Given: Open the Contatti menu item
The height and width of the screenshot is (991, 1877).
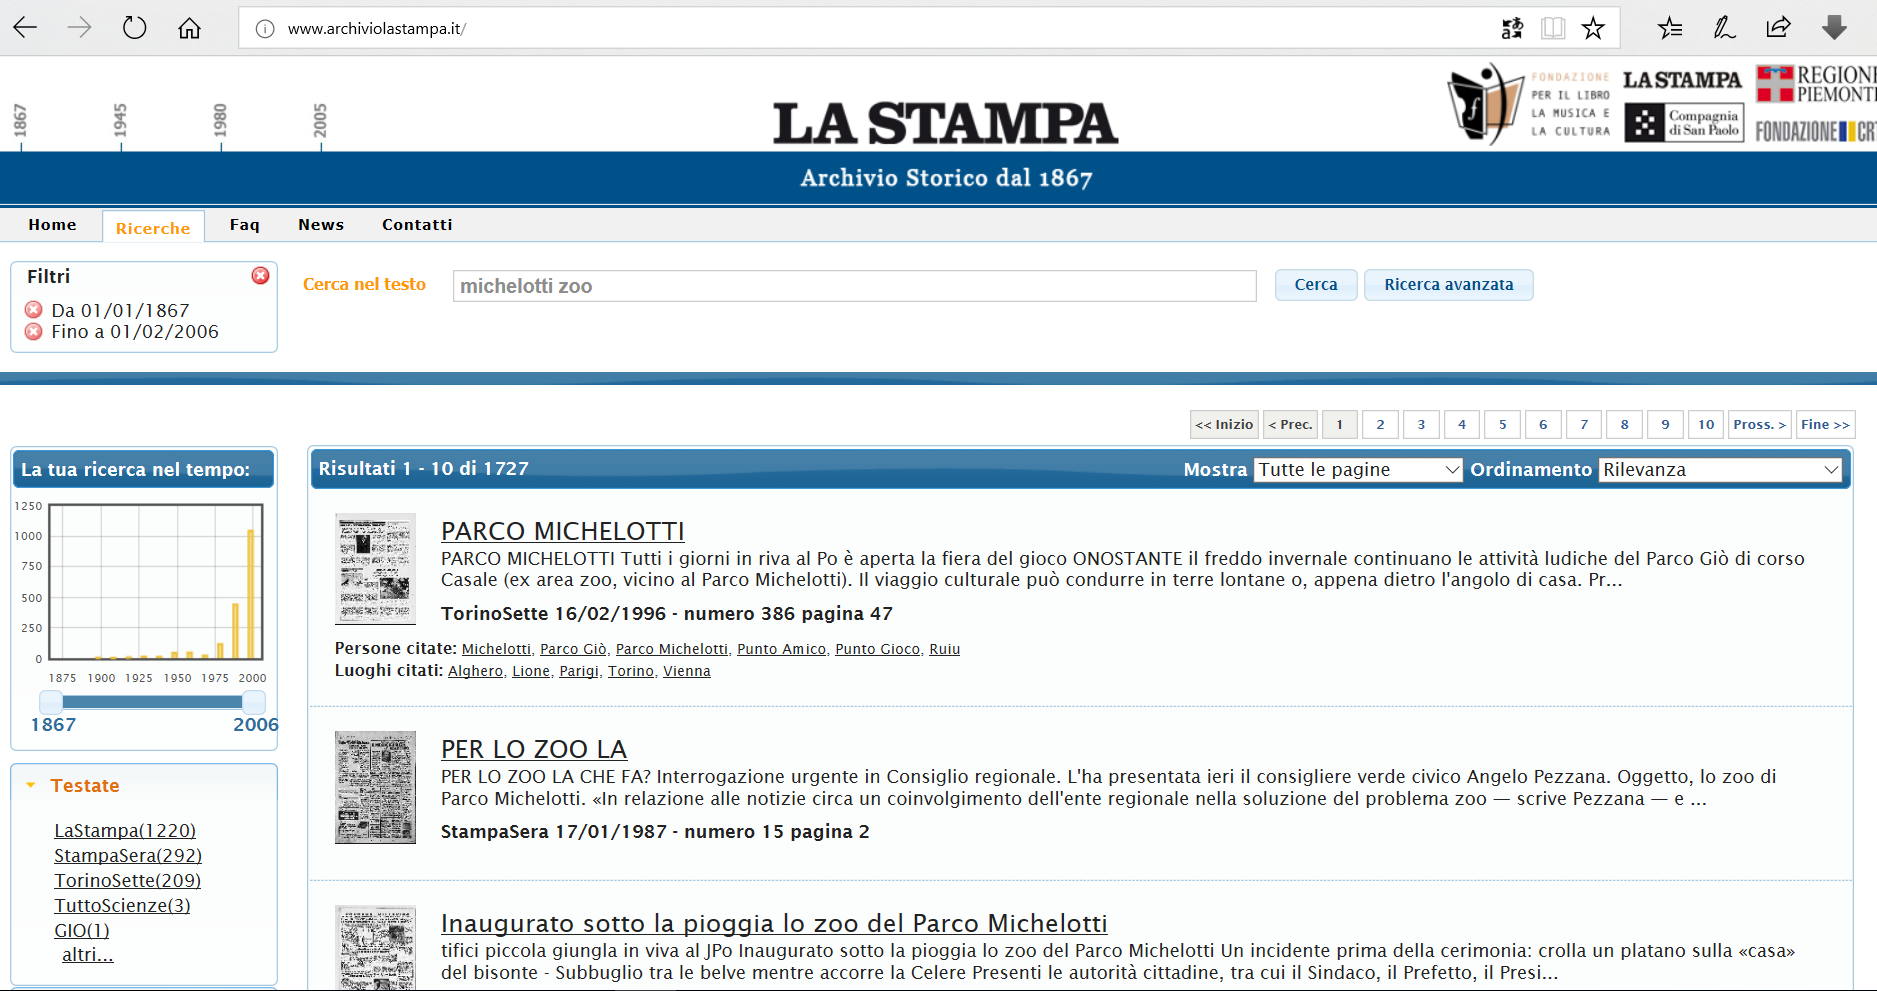Looking at the screenshot, I should 417,225.
